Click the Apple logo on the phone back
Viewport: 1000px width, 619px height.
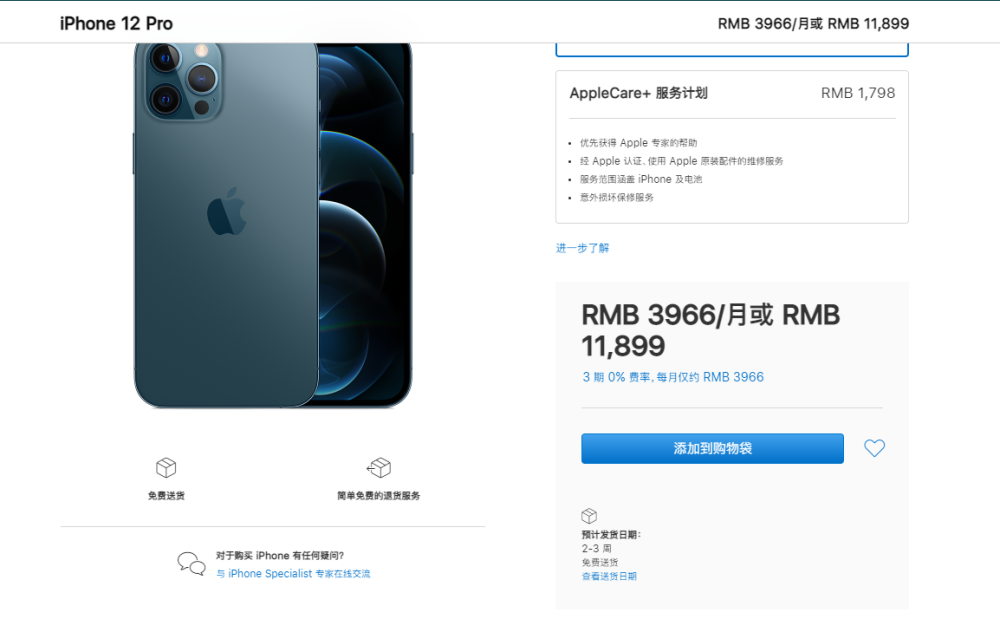coord(226,212)
